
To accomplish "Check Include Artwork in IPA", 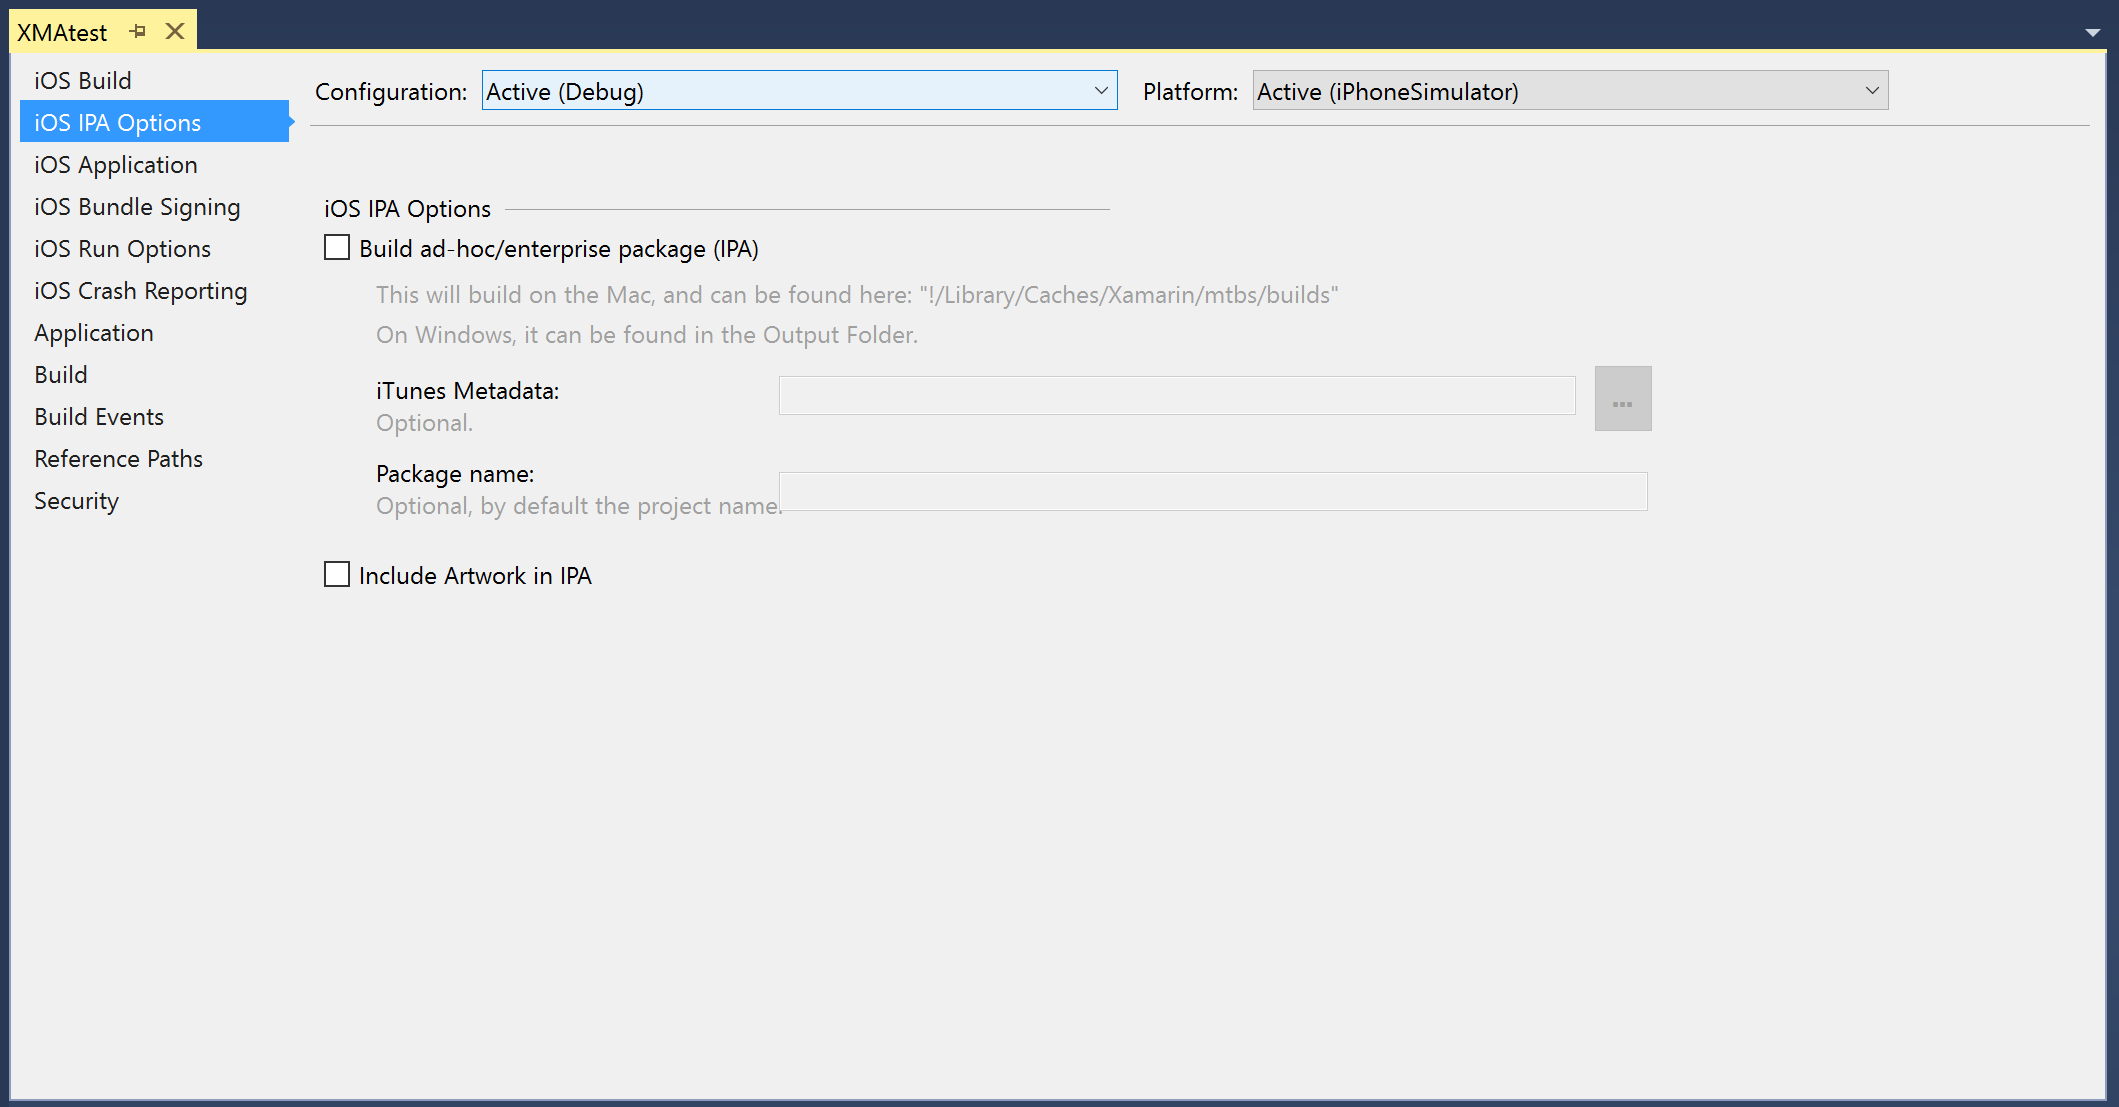I will (x=337, y=575).
